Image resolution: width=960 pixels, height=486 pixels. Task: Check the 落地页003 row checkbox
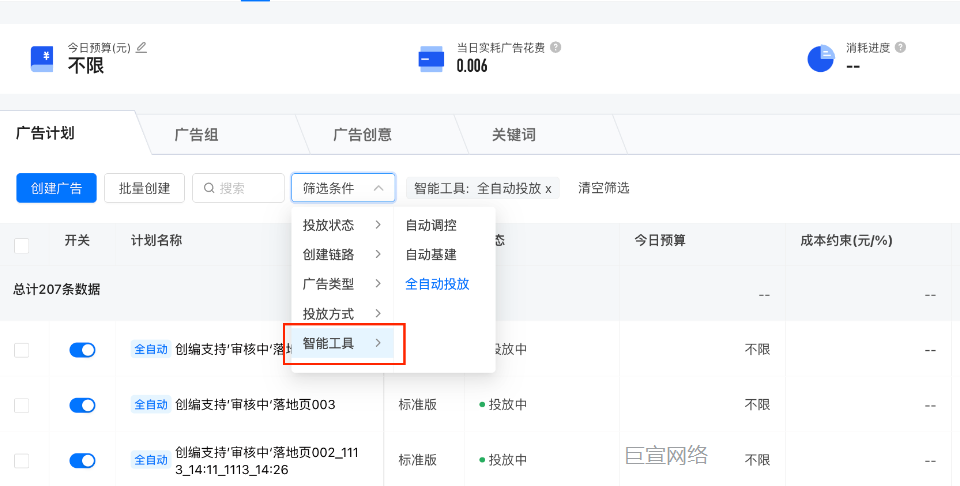21,405
